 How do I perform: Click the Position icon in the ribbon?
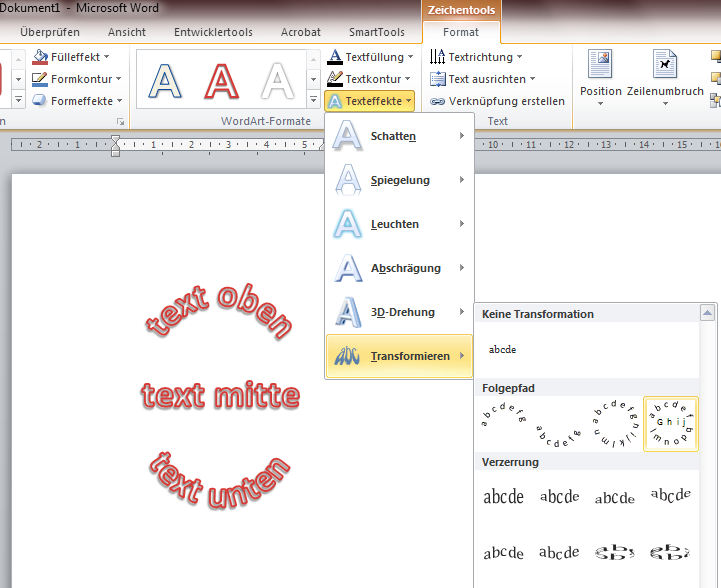[600, 66]
